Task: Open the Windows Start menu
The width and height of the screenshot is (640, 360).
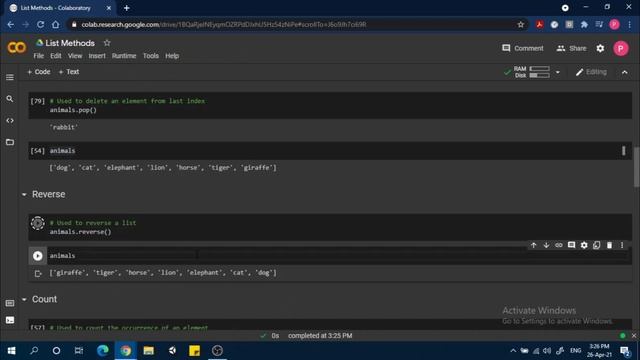Action: click(x=11, y=351)
